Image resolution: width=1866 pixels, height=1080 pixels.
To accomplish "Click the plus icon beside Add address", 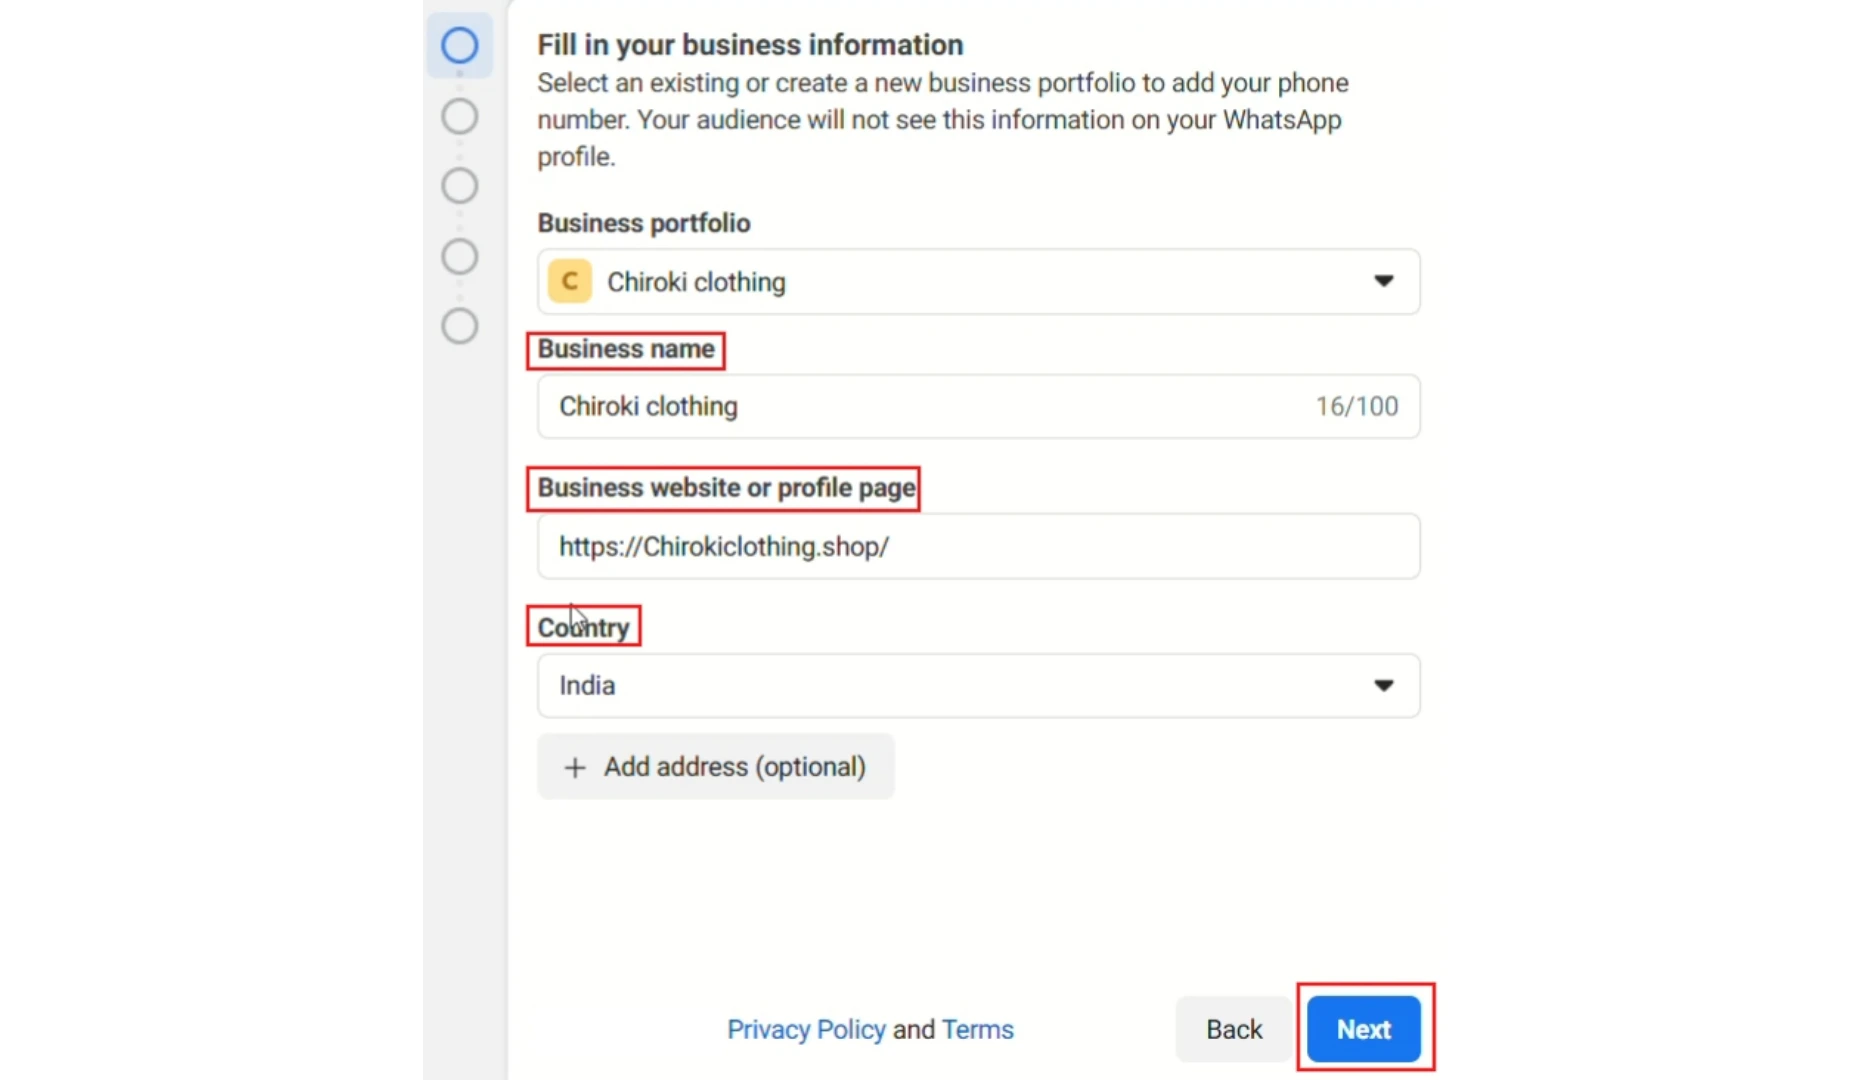I will 575,767.
